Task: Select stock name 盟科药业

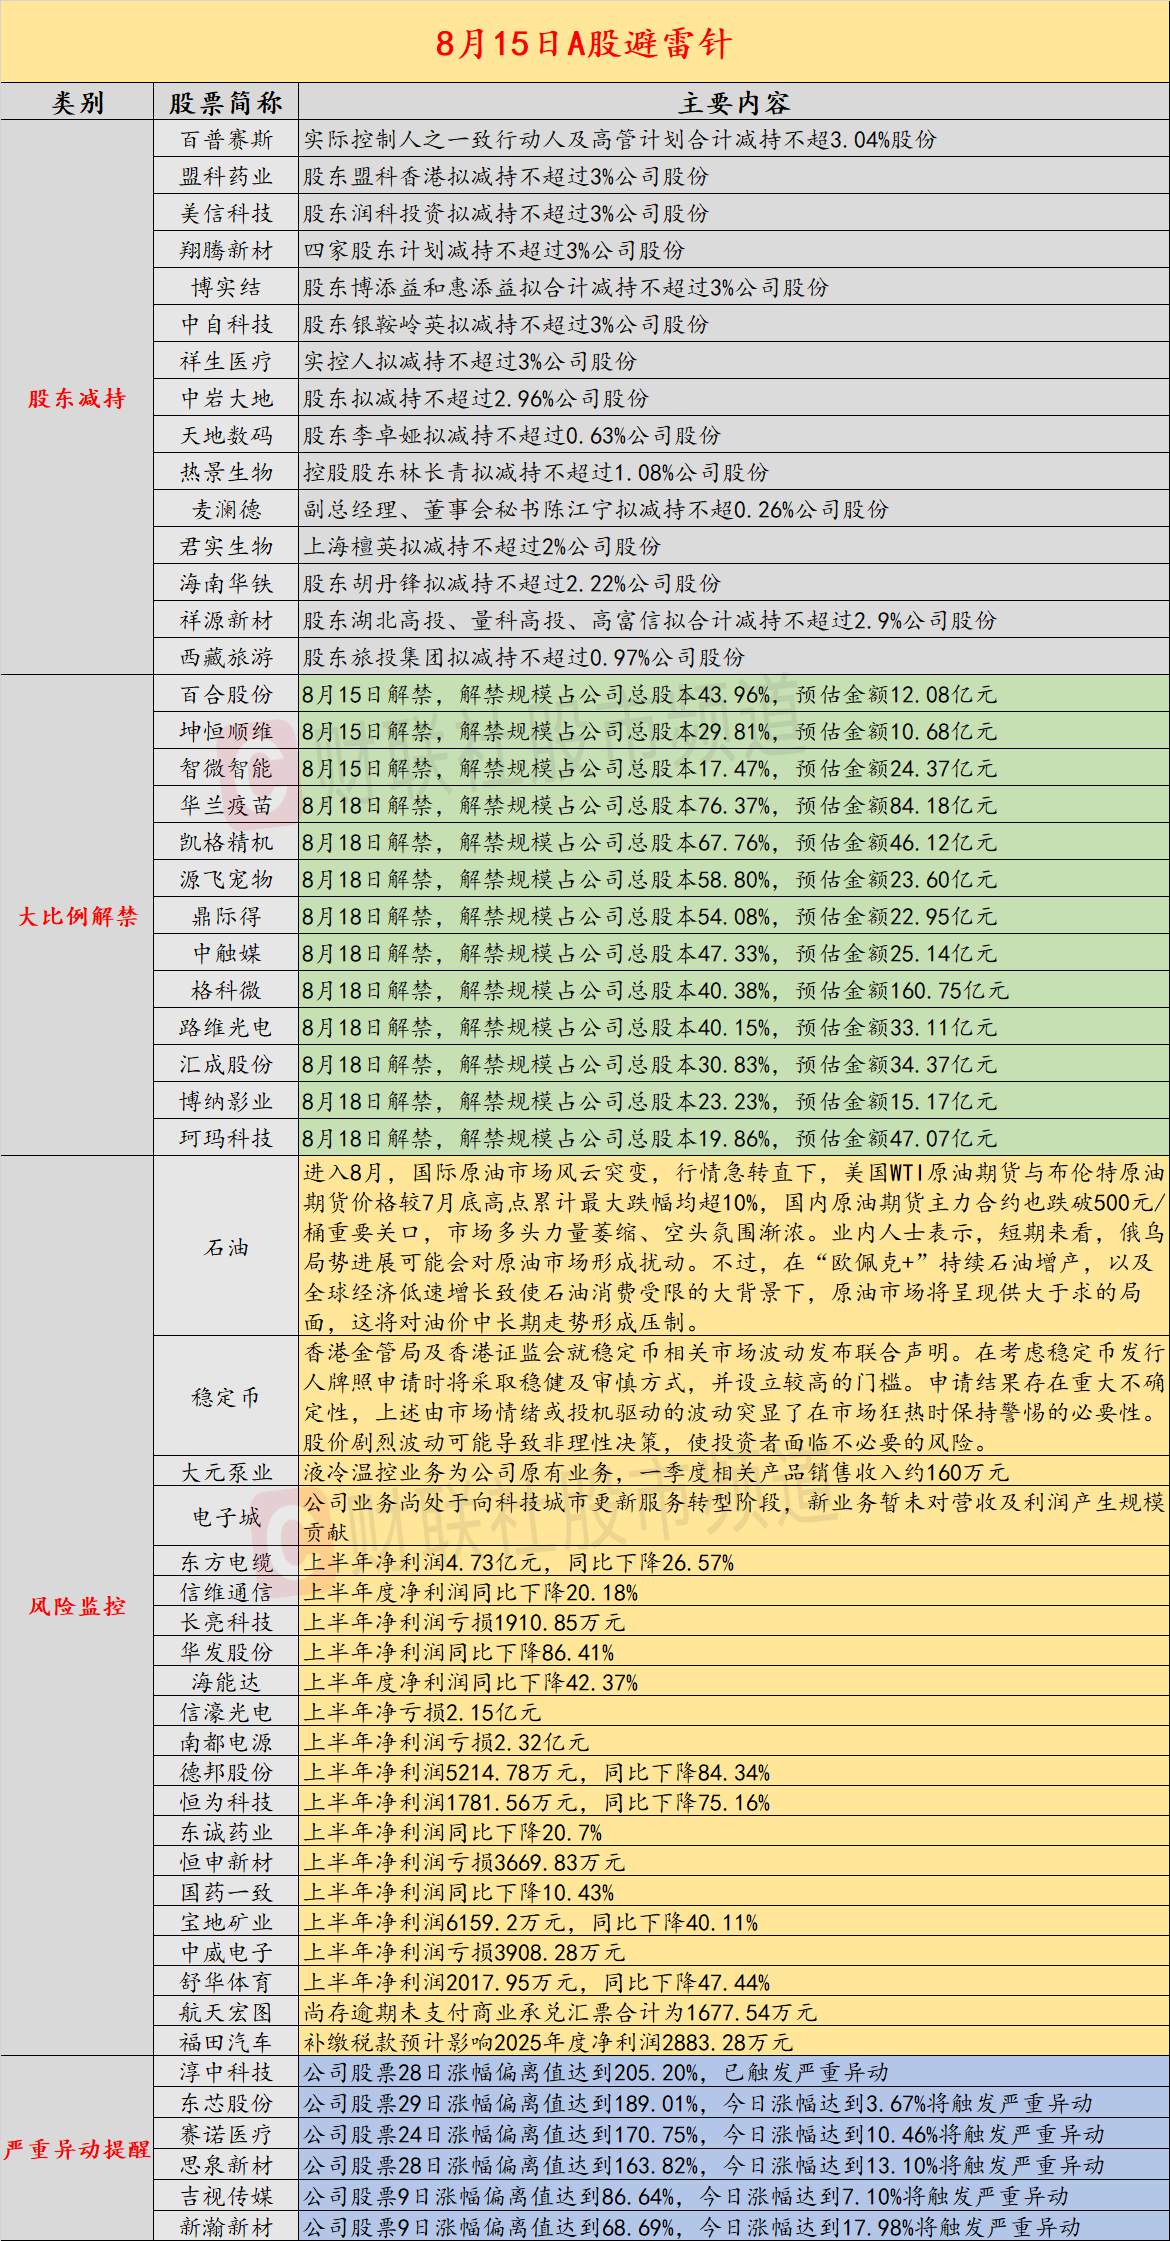Action: coord(226,176)
